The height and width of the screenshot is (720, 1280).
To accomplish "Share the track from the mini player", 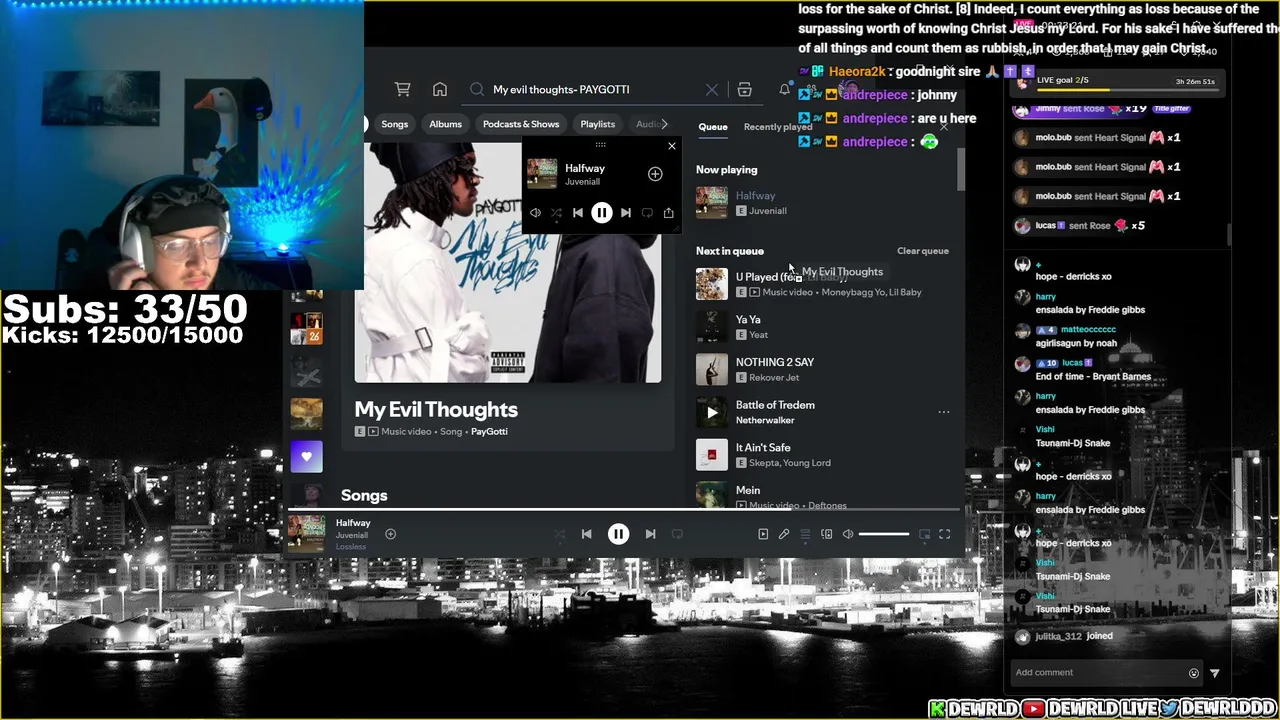I will (x=668, y=213).
